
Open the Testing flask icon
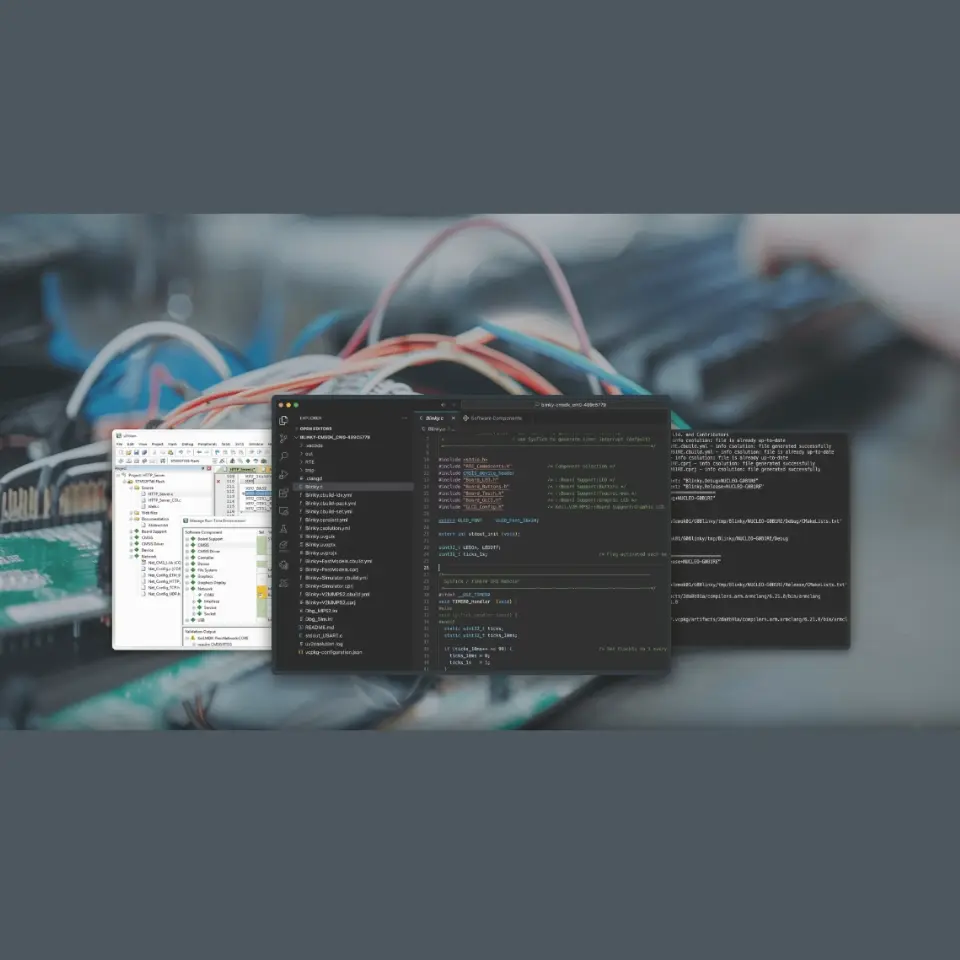(x=284, y=528)
